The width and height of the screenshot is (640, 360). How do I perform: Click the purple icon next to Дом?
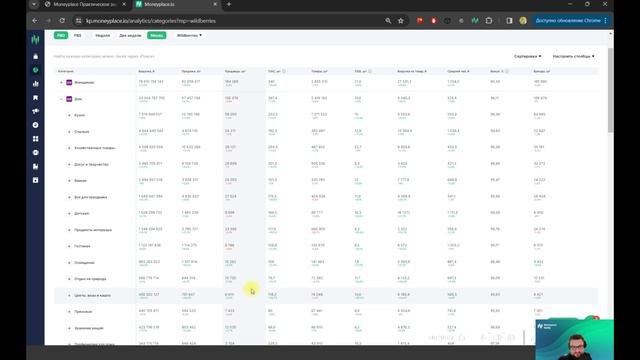tap(69, 99)
